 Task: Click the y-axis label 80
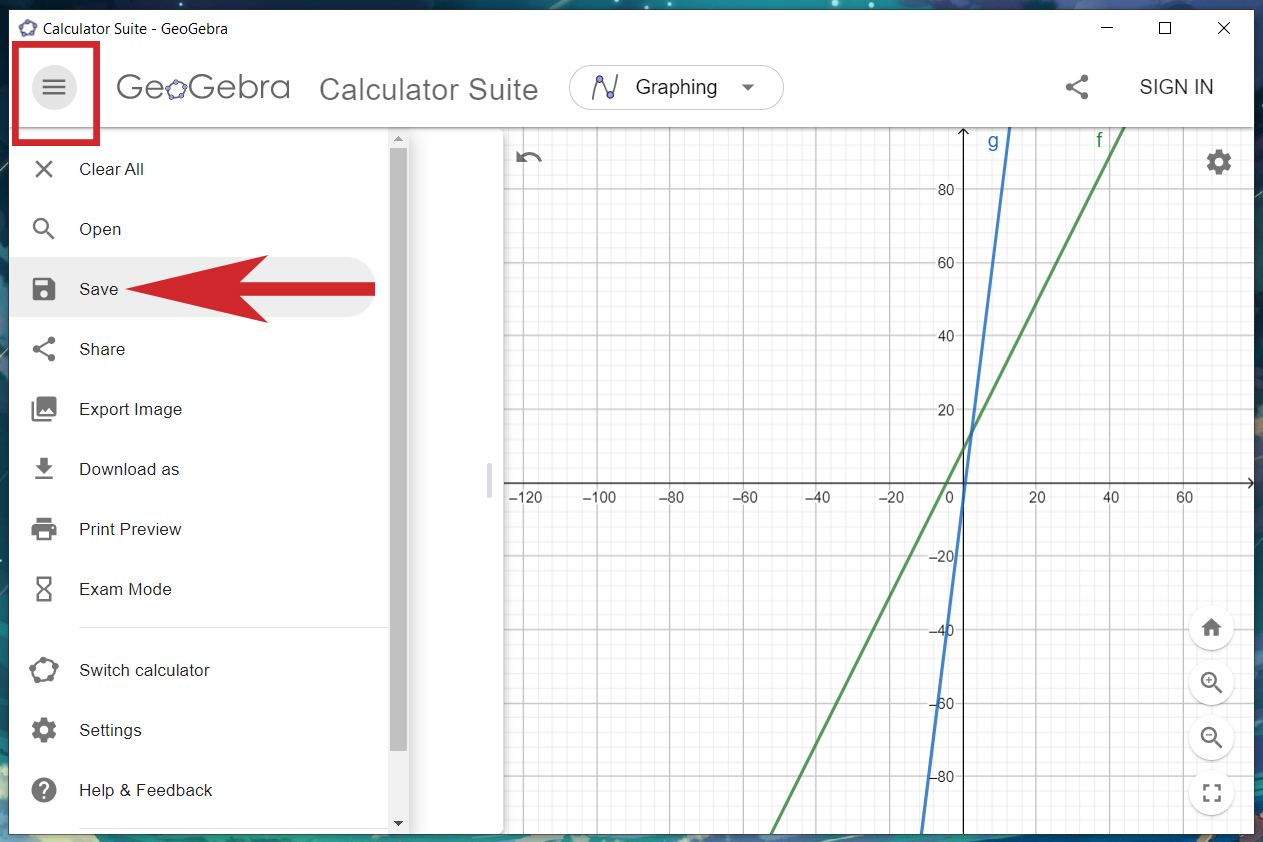point(945,189)
